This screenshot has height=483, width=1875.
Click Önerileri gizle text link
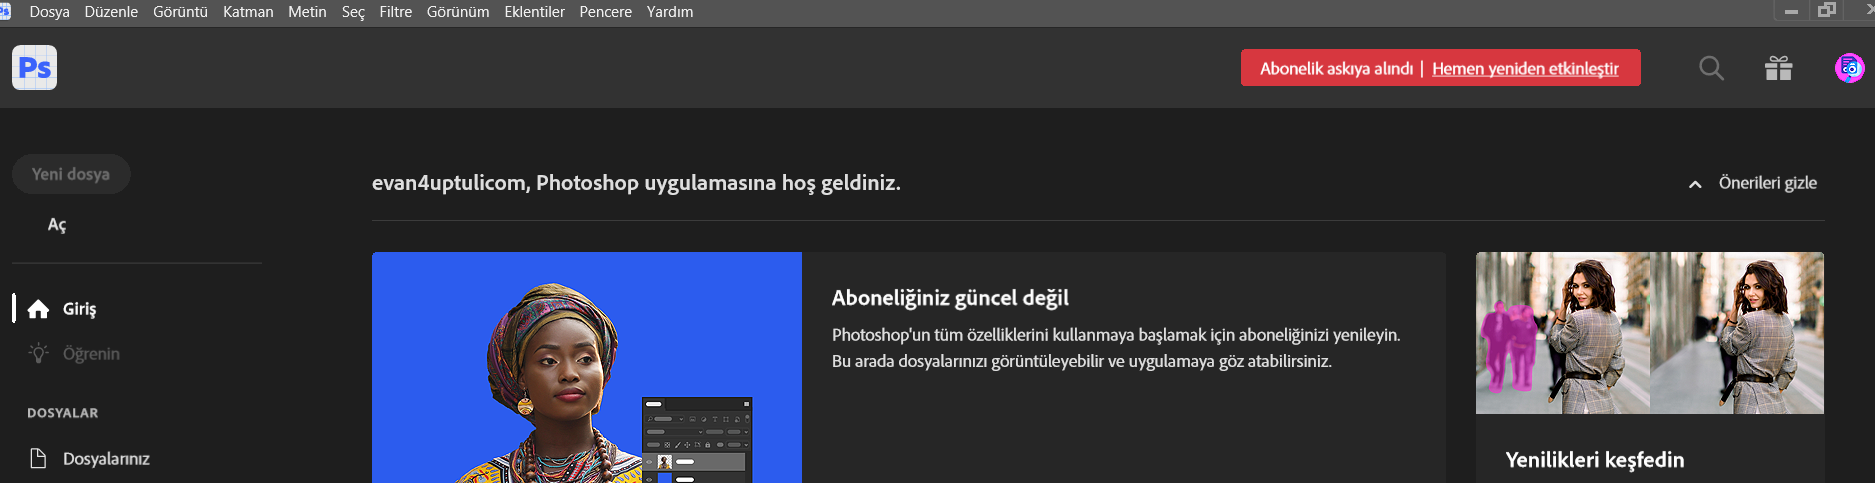(x=1767, y=183)
